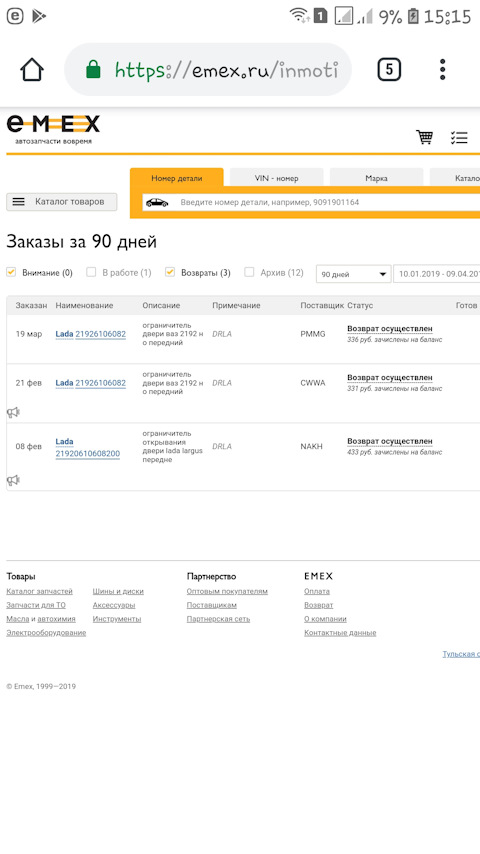Click supplier code PMMG
The width and height of the screenshot is (480, 854).
(x=313, y=334)
